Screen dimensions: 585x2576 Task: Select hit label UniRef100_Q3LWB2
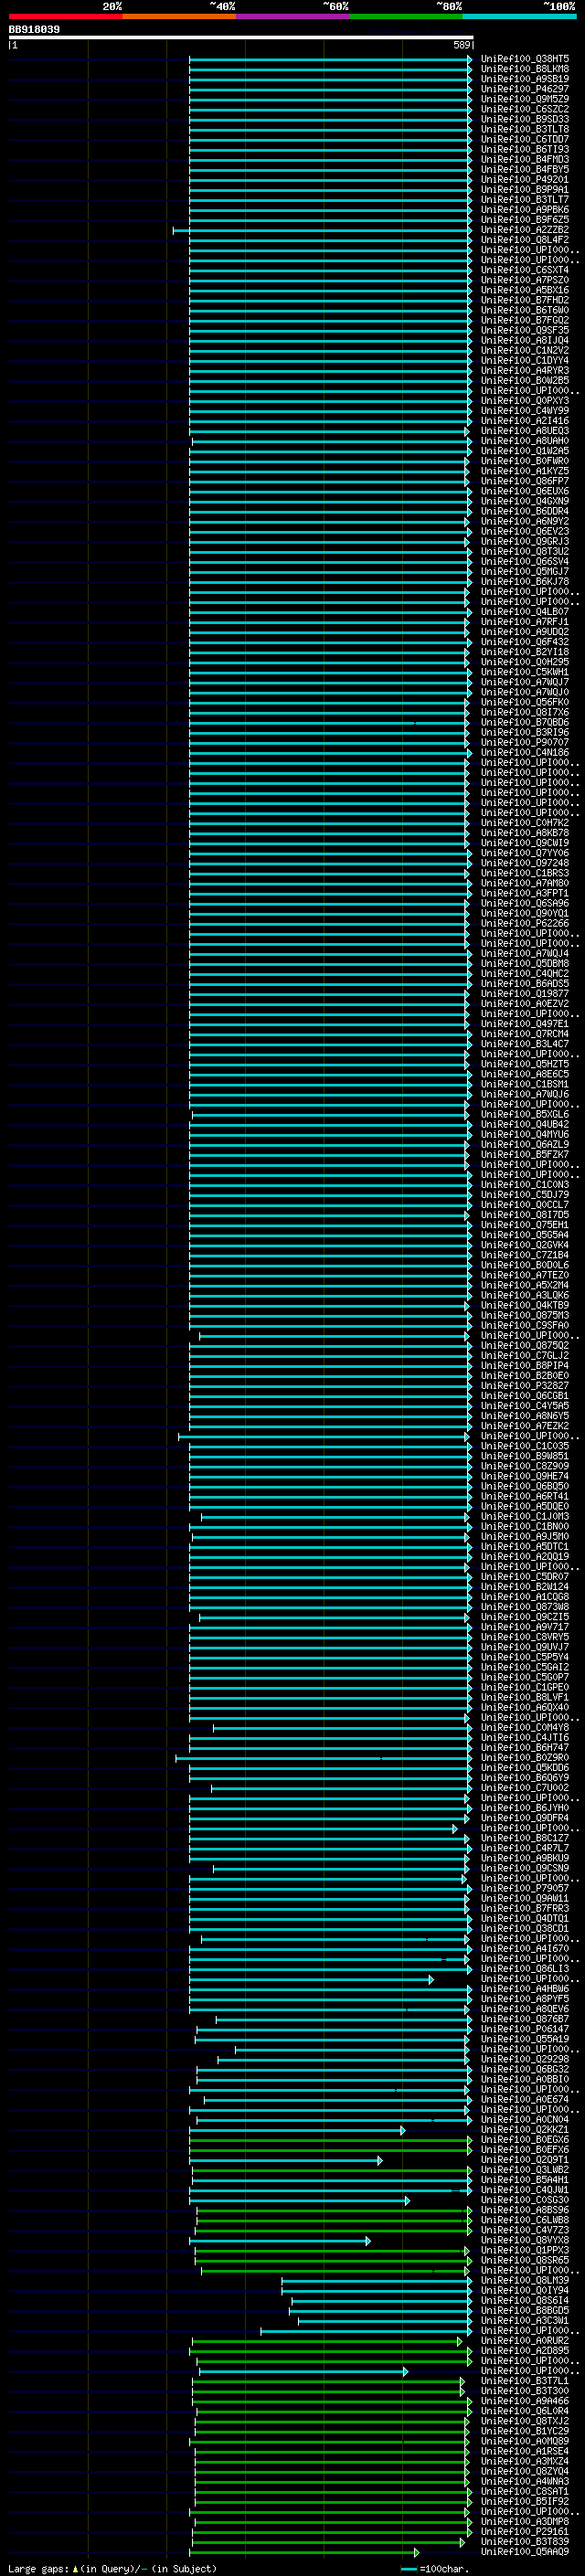(525, 2170)
